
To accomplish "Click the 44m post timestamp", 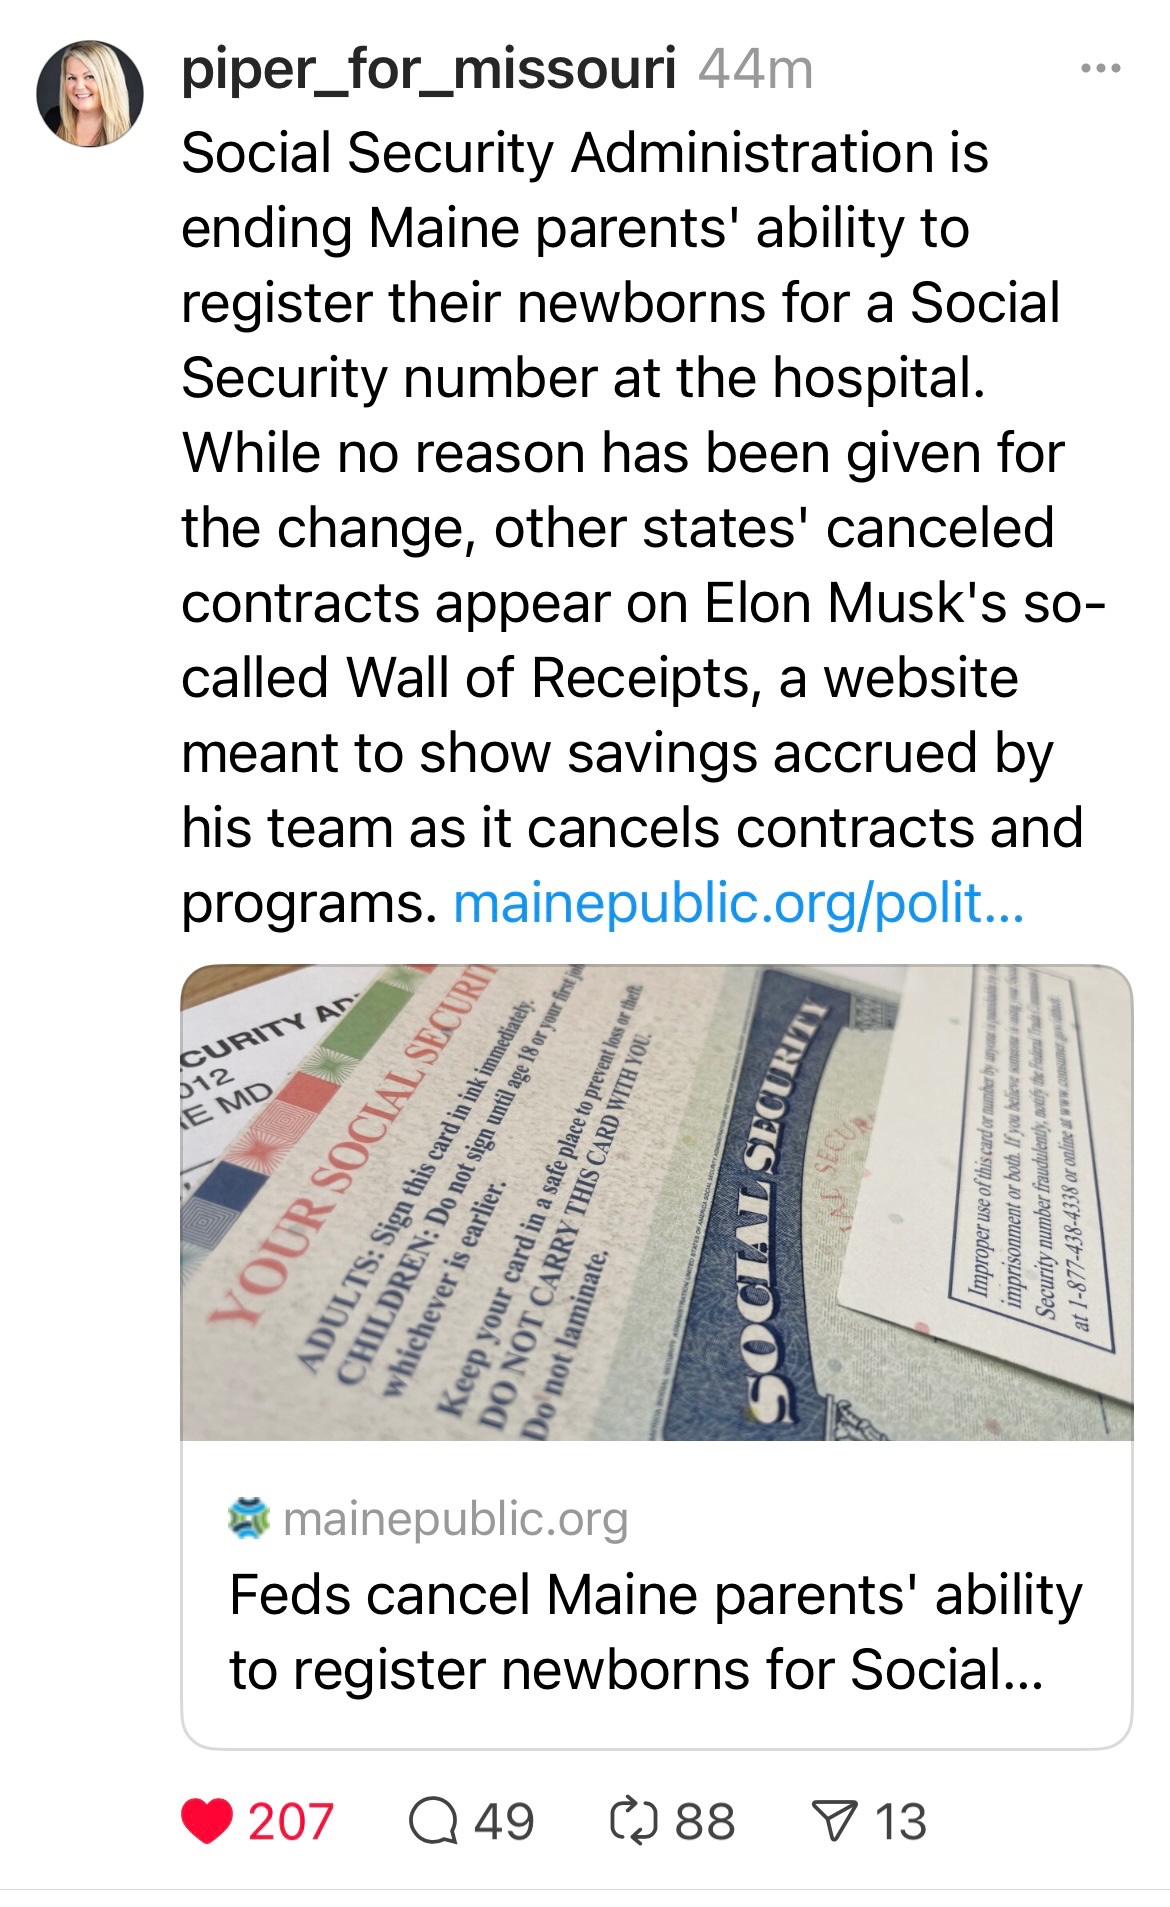I will pyautogui.click(x=755, y=70).
